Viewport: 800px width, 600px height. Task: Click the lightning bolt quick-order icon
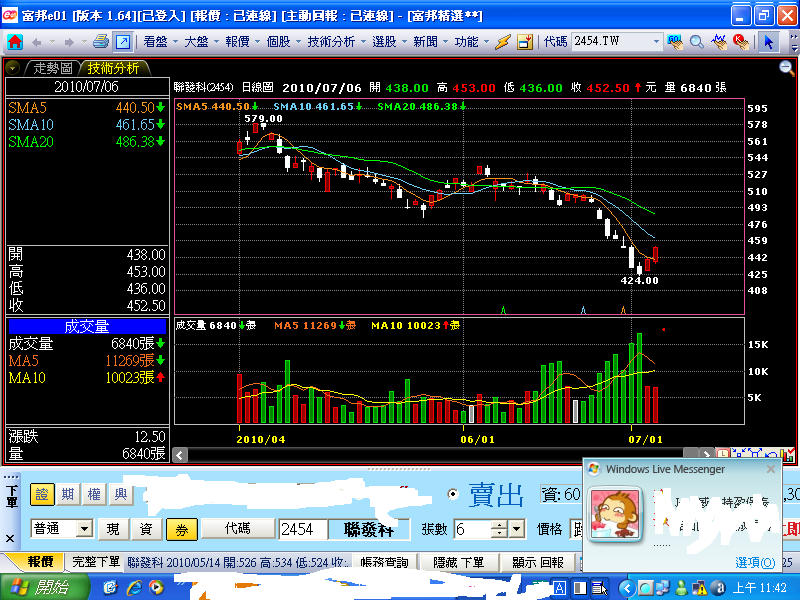503,42
